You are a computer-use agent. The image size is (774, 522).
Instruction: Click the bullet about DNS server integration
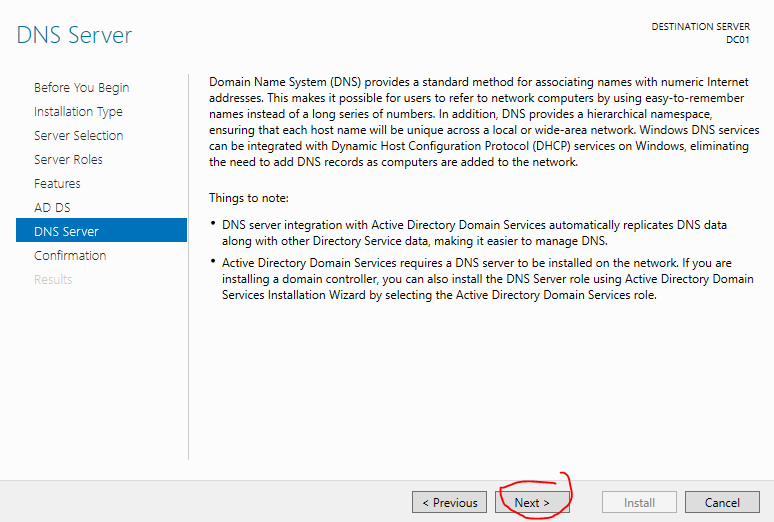point(474,233)
